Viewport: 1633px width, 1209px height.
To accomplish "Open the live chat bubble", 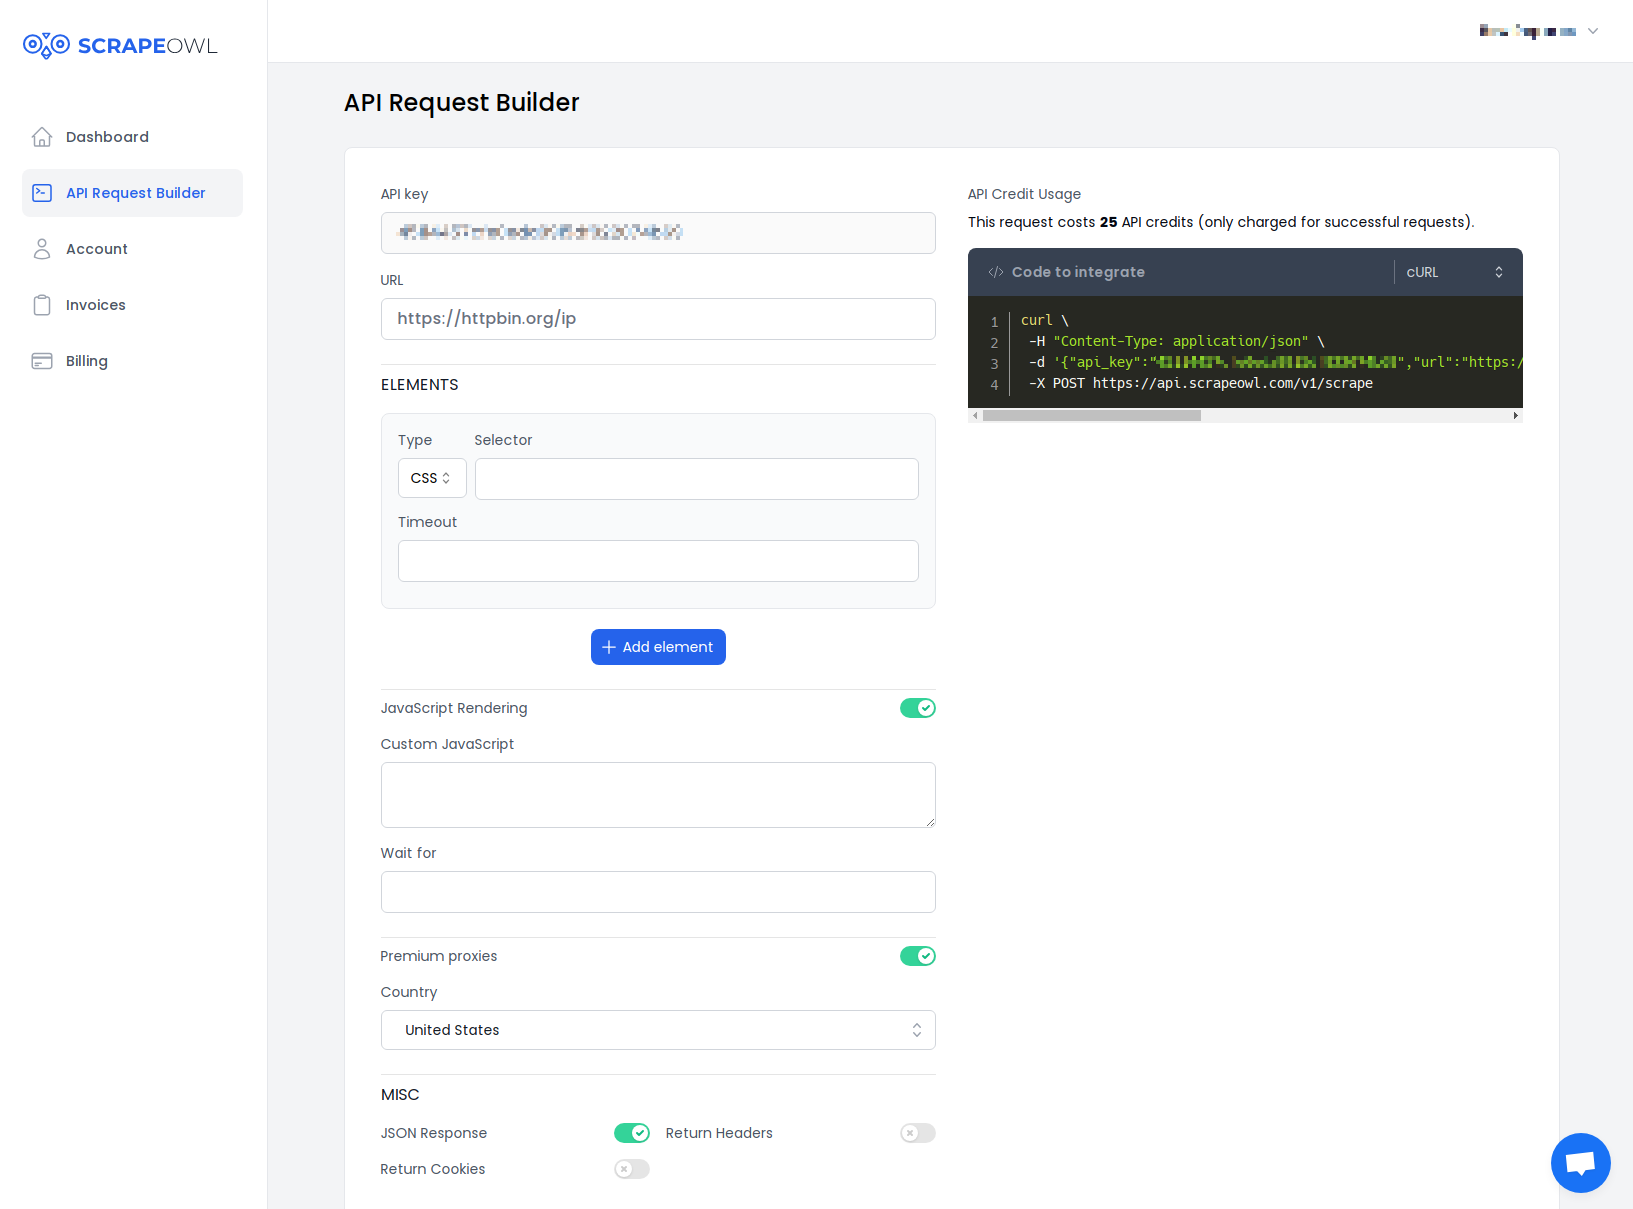I will (1580, 1162).
